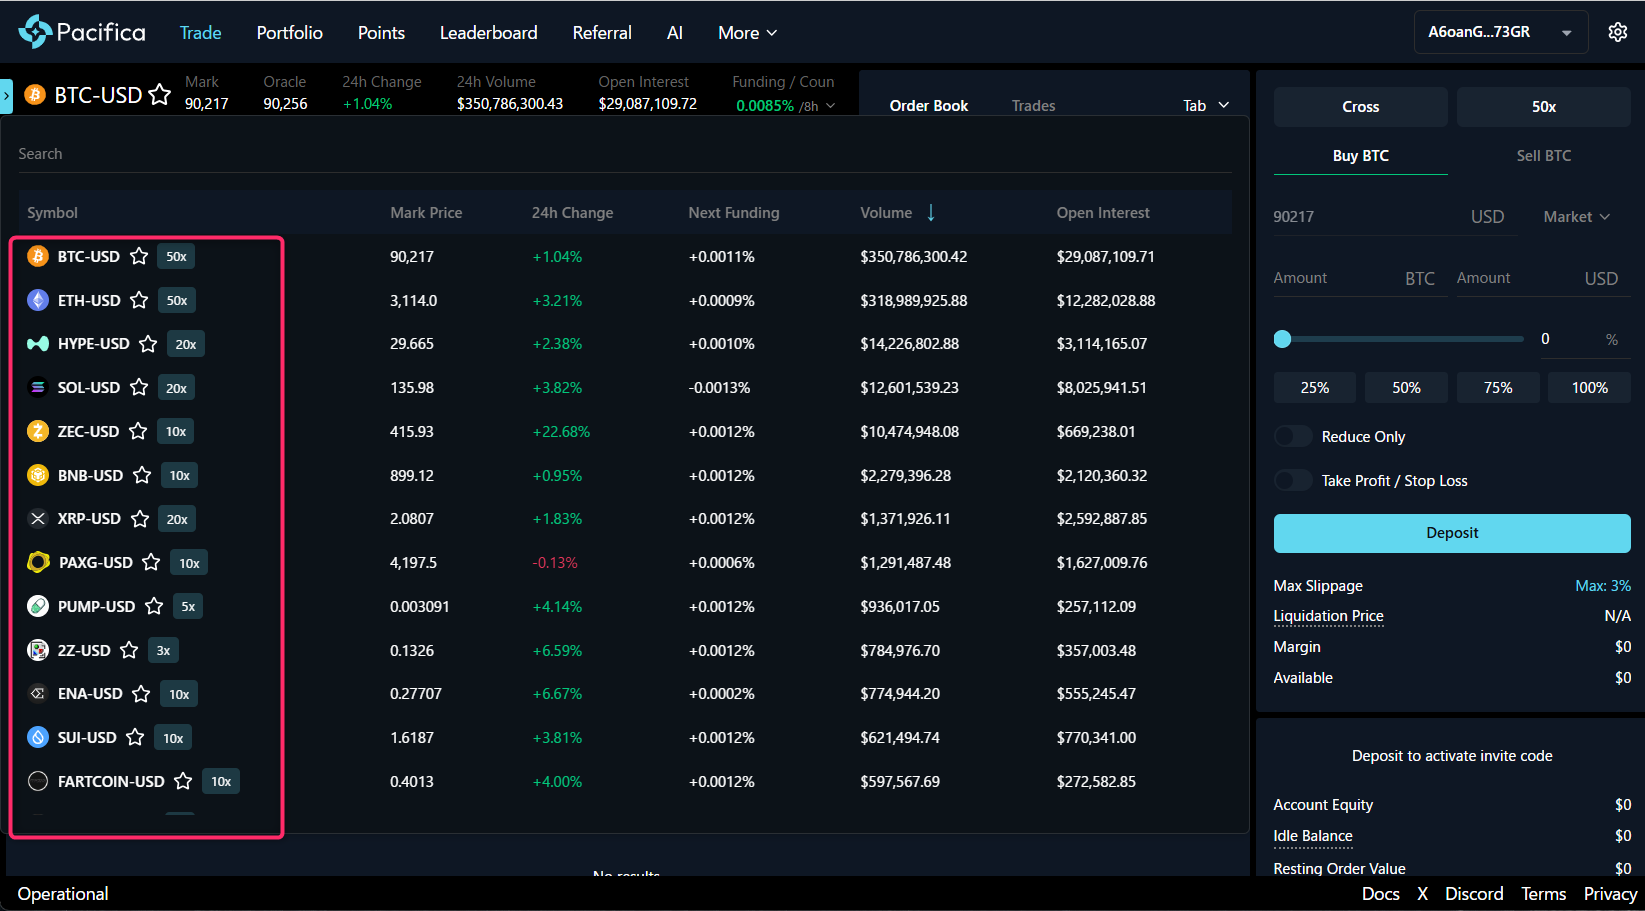Star the ETH-USD row

(139, 300)
